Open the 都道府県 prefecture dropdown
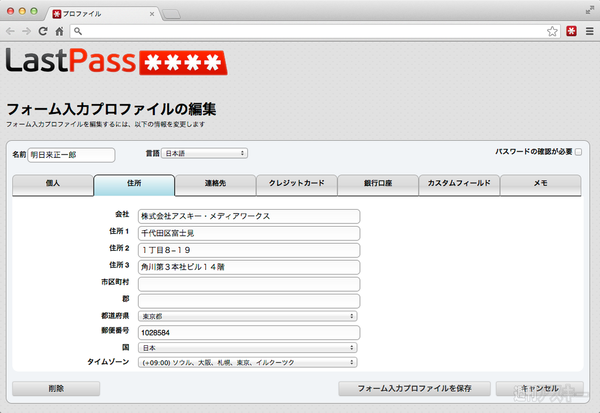600x413 pixels. (248, 316)
